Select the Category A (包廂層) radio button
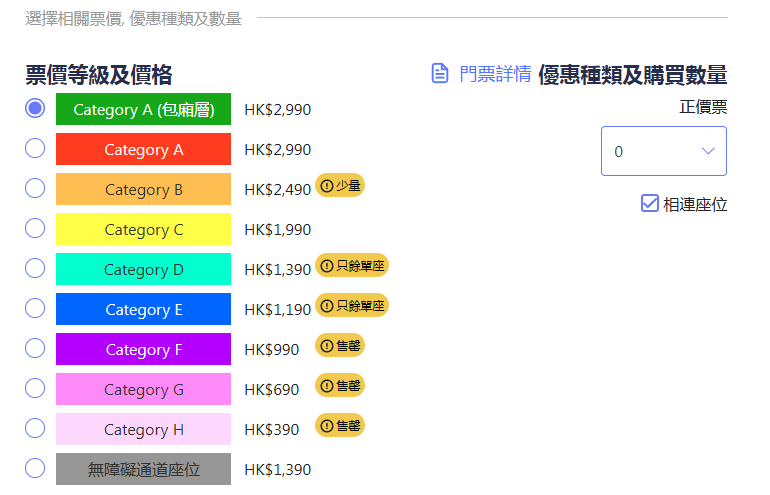This screenshot has width=770, height=495. (x=35, y=108)
